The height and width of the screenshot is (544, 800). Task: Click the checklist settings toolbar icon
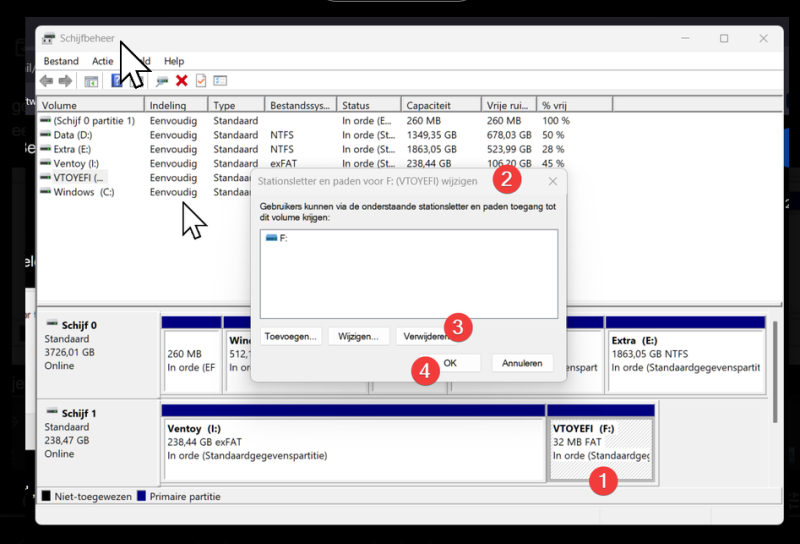point(220,81)
